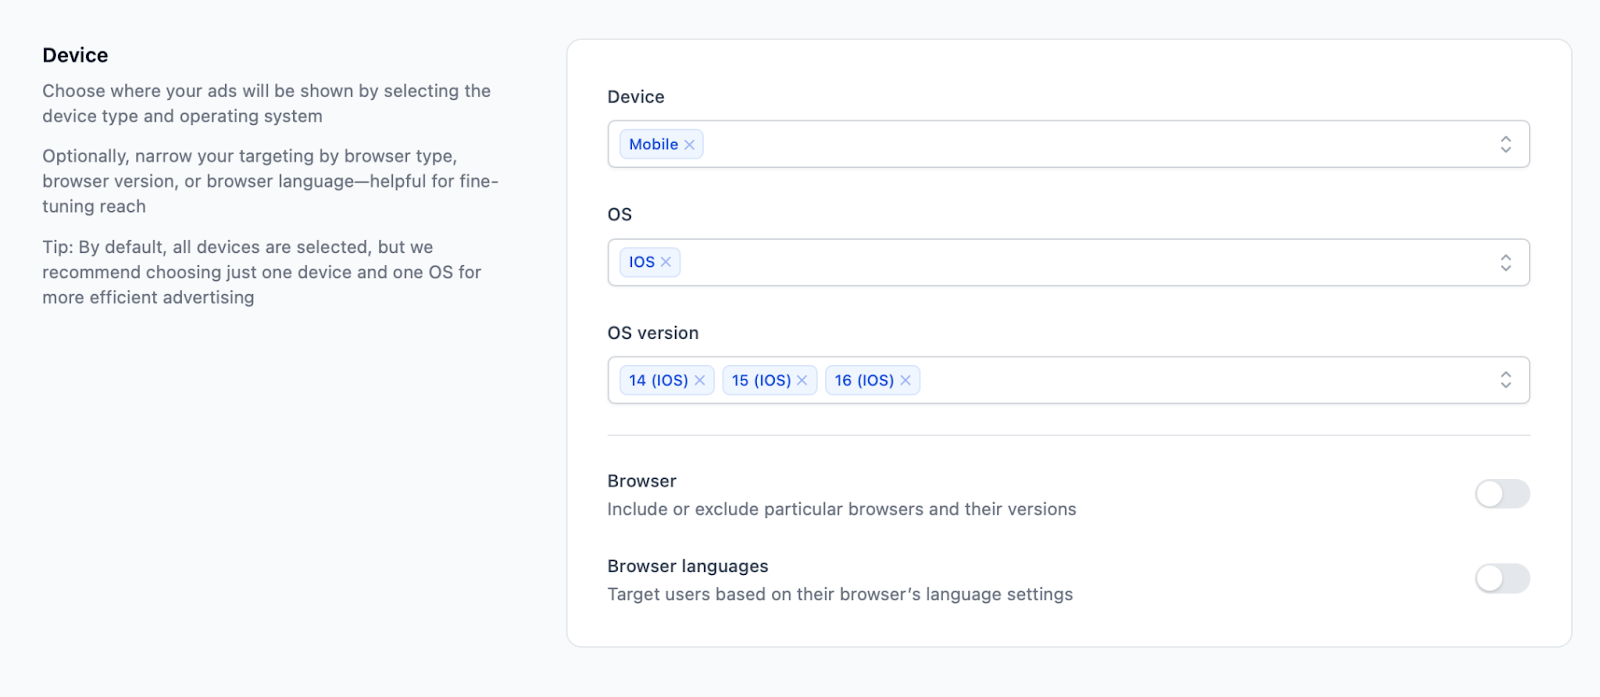Select the 14 (IOS) chip label

(658, 381)
